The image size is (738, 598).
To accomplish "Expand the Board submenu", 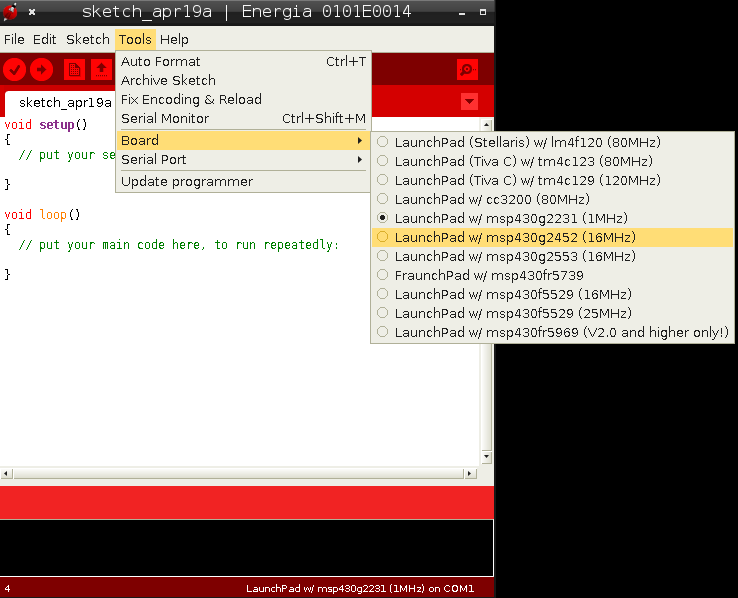I will pyautogui.click(x=243, y=140).
